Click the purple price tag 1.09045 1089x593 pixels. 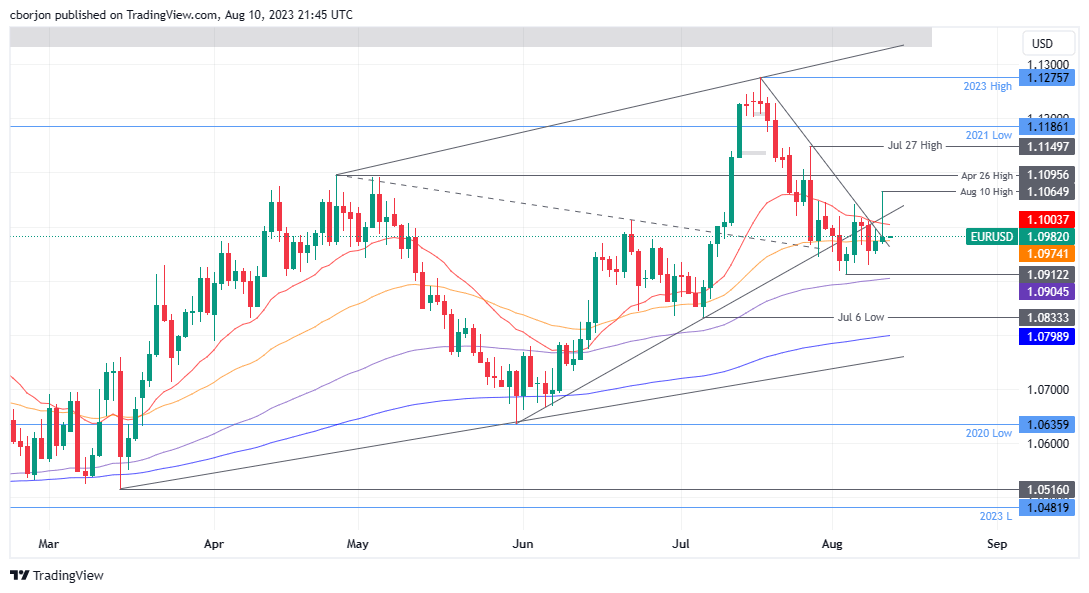(x=1046, y=291)
